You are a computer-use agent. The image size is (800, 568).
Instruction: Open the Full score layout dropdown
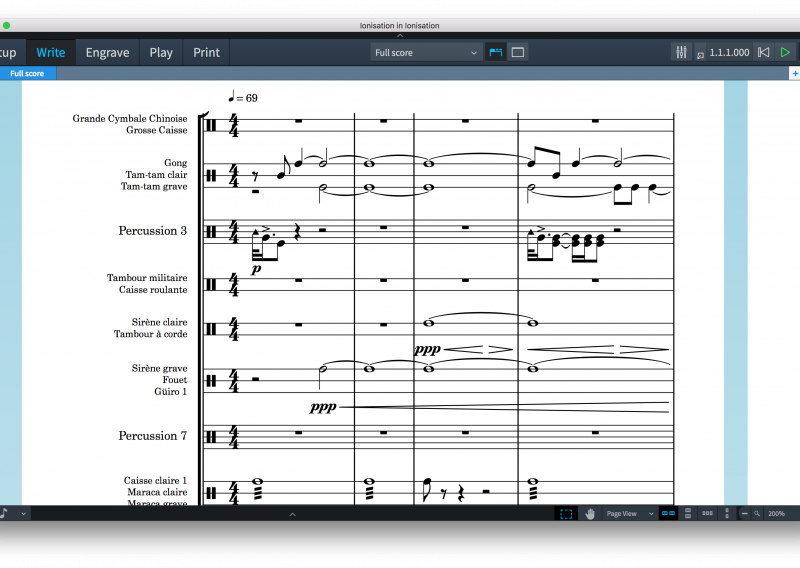(x=426, y=53)
